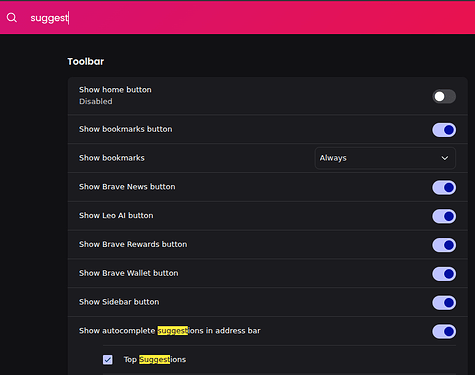Click the search magnifier icon
The image size is (475, 375).
(12, 17)
